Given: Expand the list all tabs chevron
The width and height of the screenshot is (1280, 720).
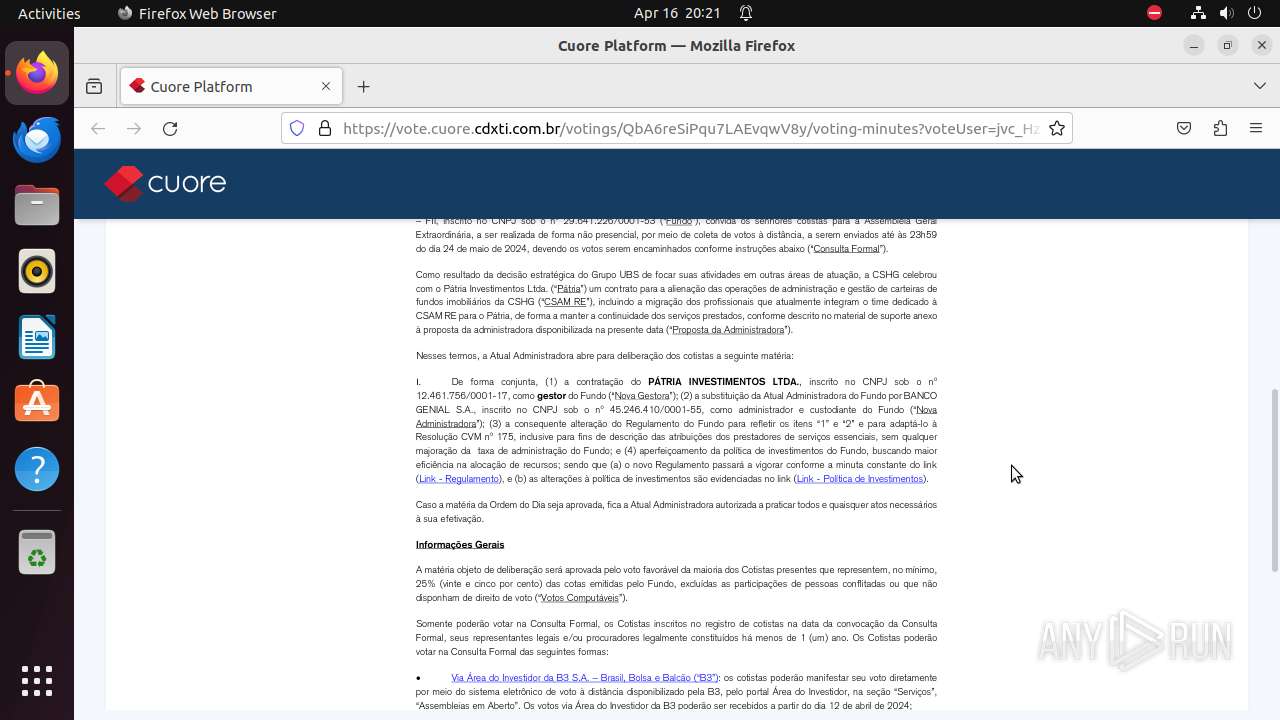Looking at the screenshot, I should [1259, 86].
